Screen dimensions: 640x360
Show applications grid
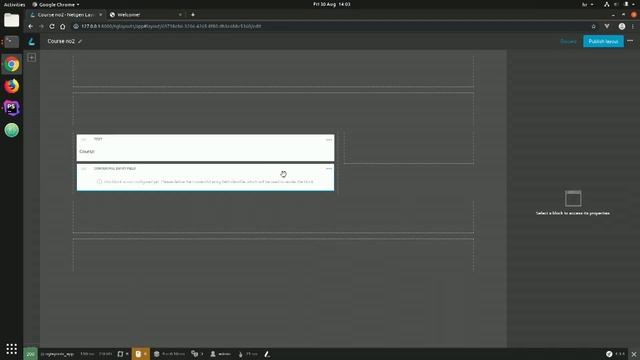click(x=11, y=349)
